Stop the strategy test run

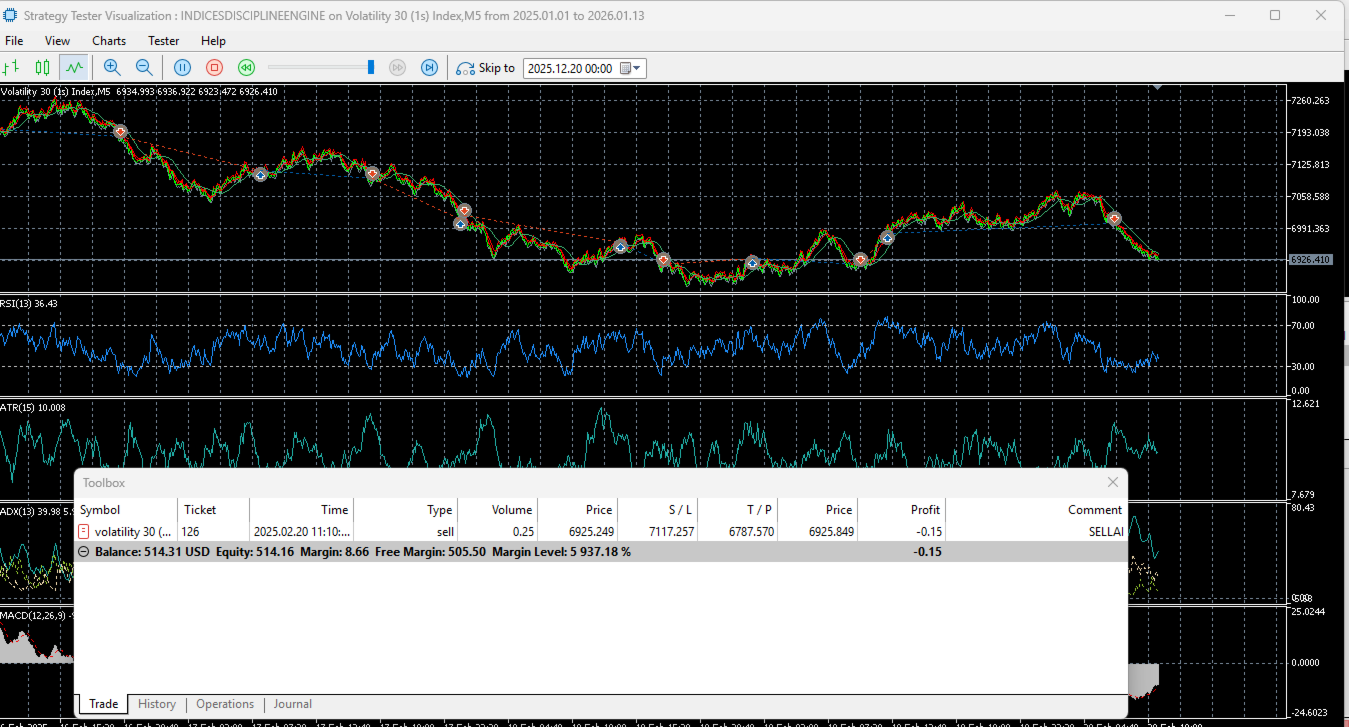point(214,68)
